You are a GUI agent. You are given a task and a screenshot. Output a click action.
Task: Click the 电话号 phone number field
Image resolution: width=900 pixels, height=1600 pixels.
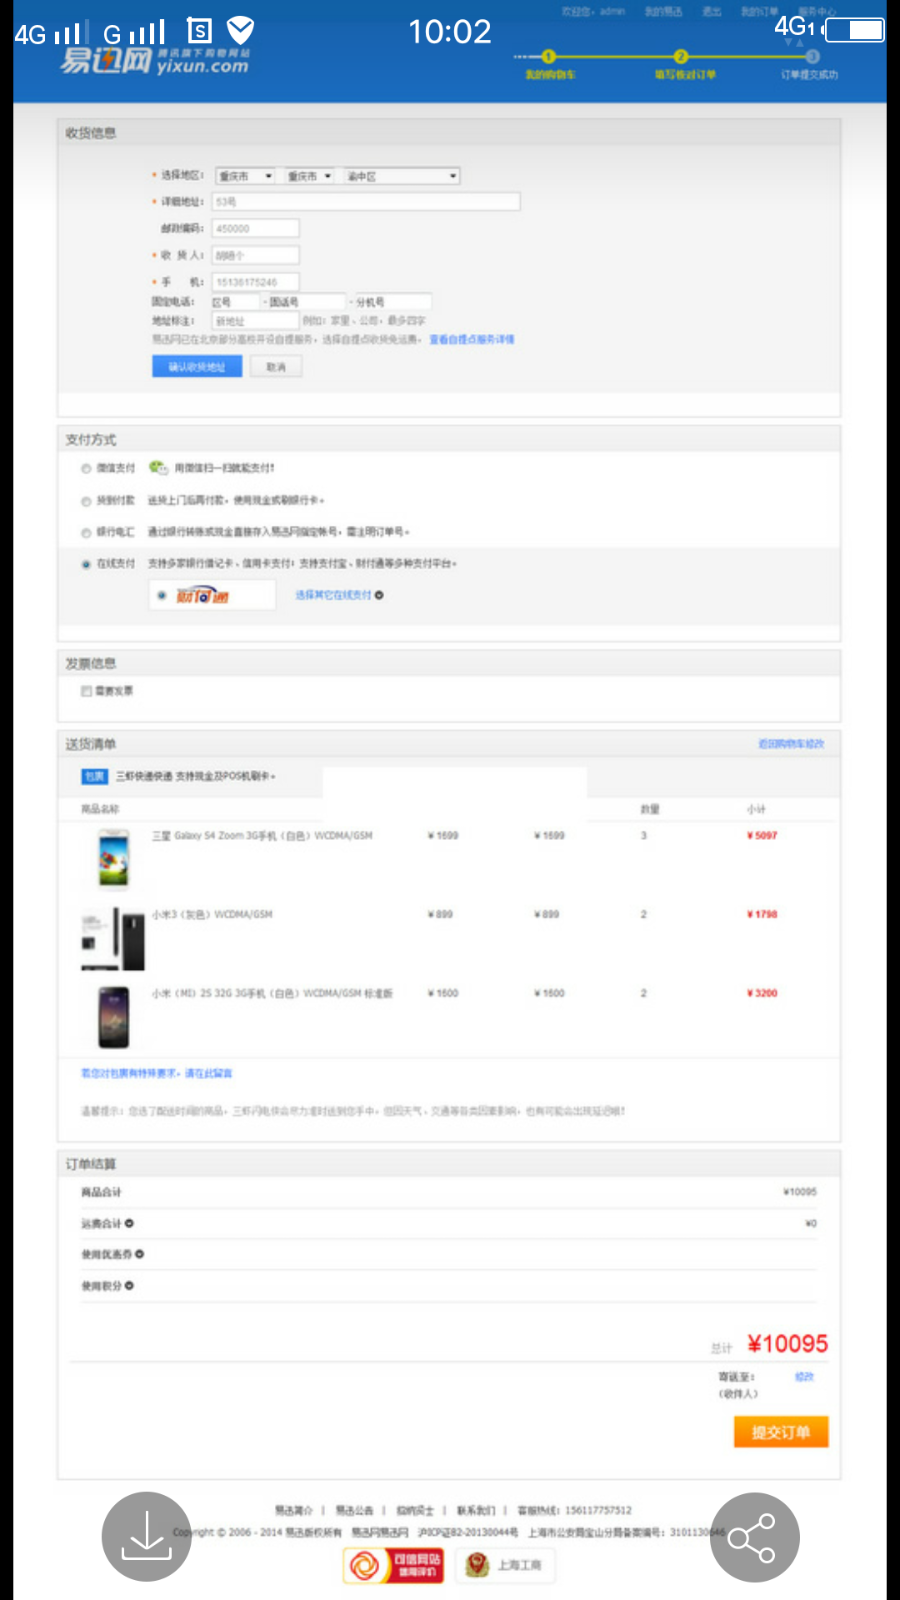306,302
